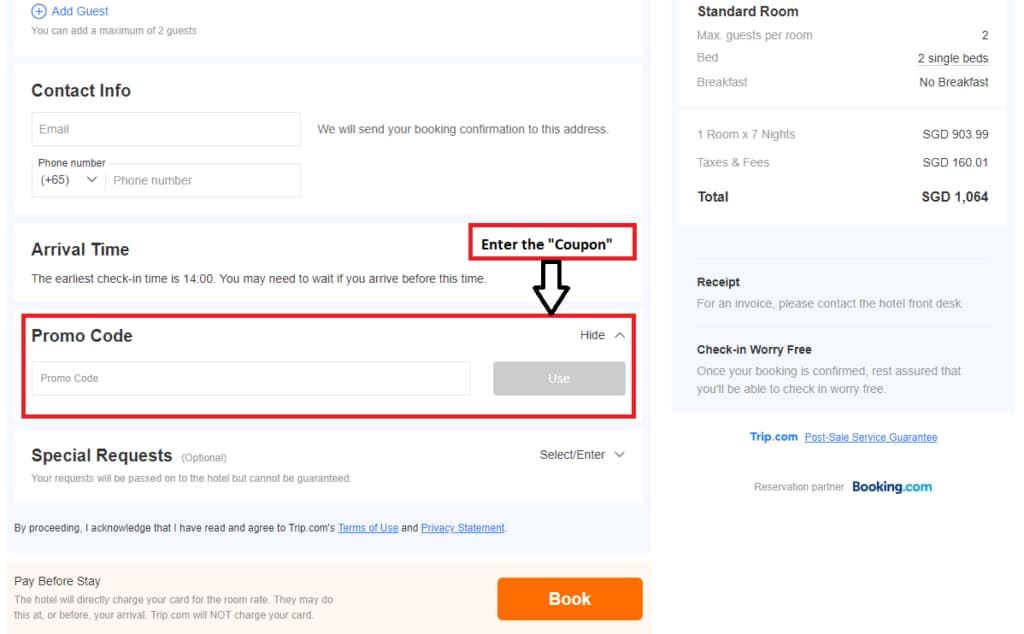Click the Promo Code heading
The height and width of the screenshot is (634, 1024).
(82, 336)
